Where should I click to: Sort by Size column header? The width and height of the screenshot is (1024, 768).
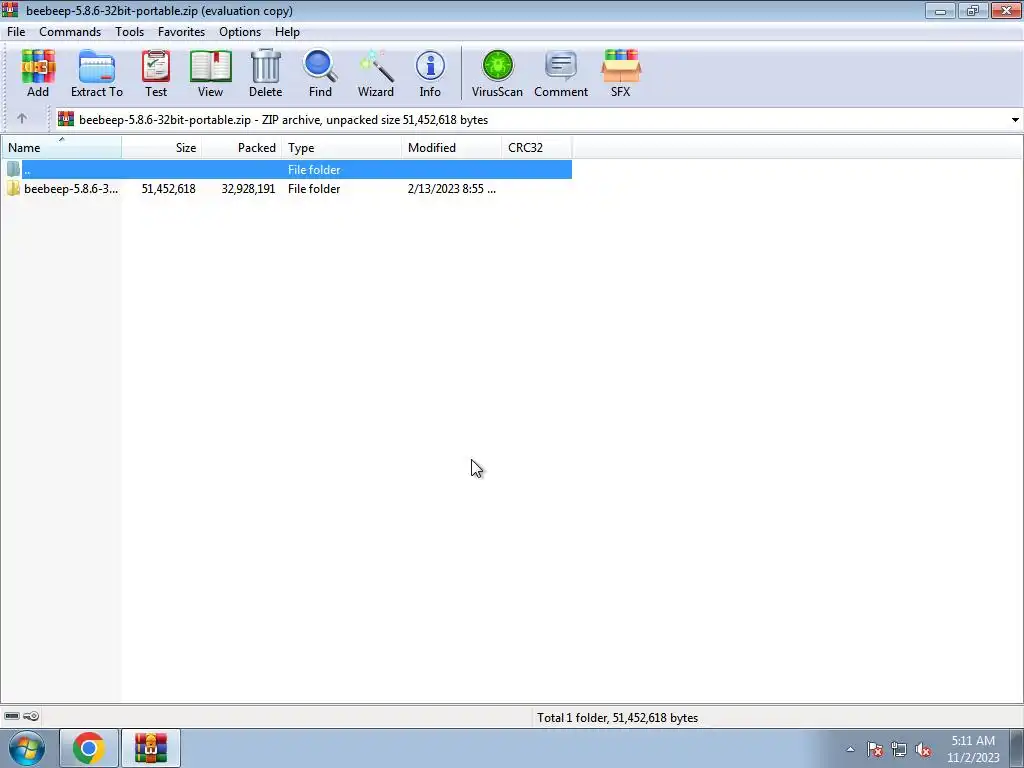click(161, 148)
